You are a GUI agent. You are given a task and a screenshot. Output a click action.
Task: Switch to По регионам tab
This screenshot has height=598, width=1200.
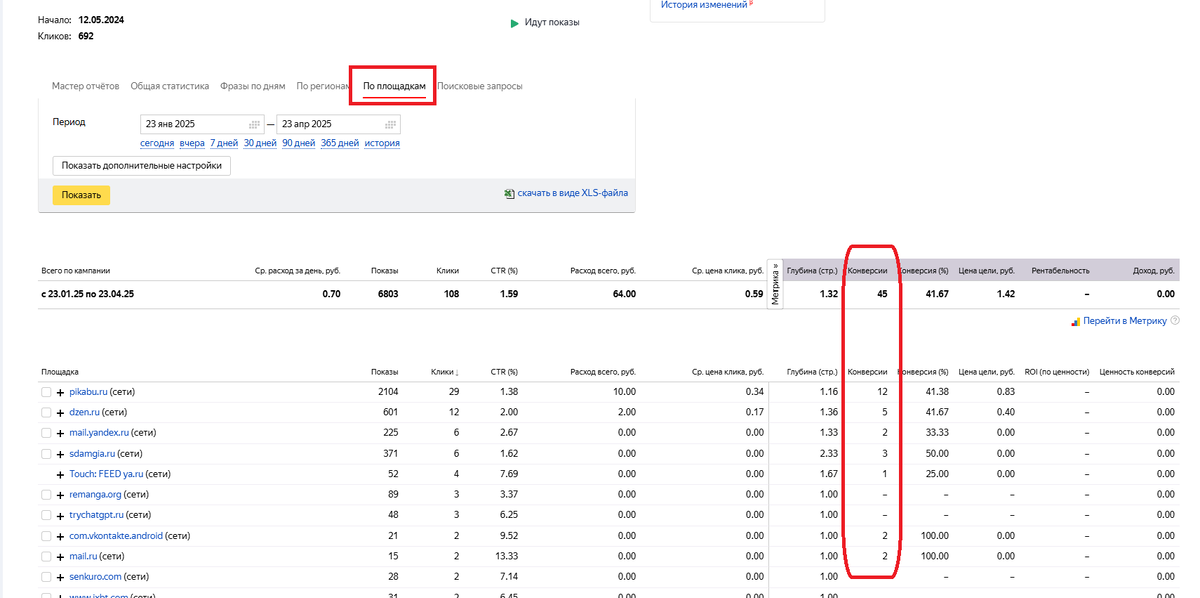[322, 86]
